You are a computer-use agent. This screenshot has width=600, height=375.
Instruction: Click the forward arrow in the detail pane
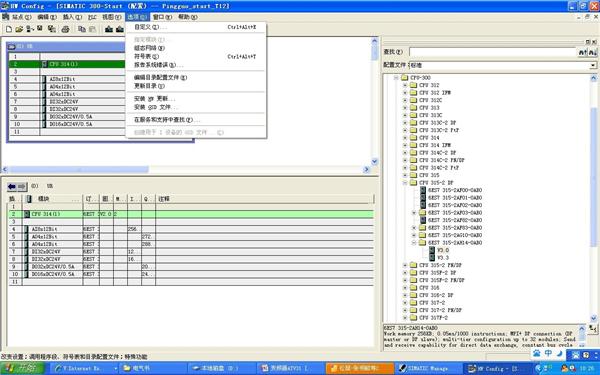point(22,186)
